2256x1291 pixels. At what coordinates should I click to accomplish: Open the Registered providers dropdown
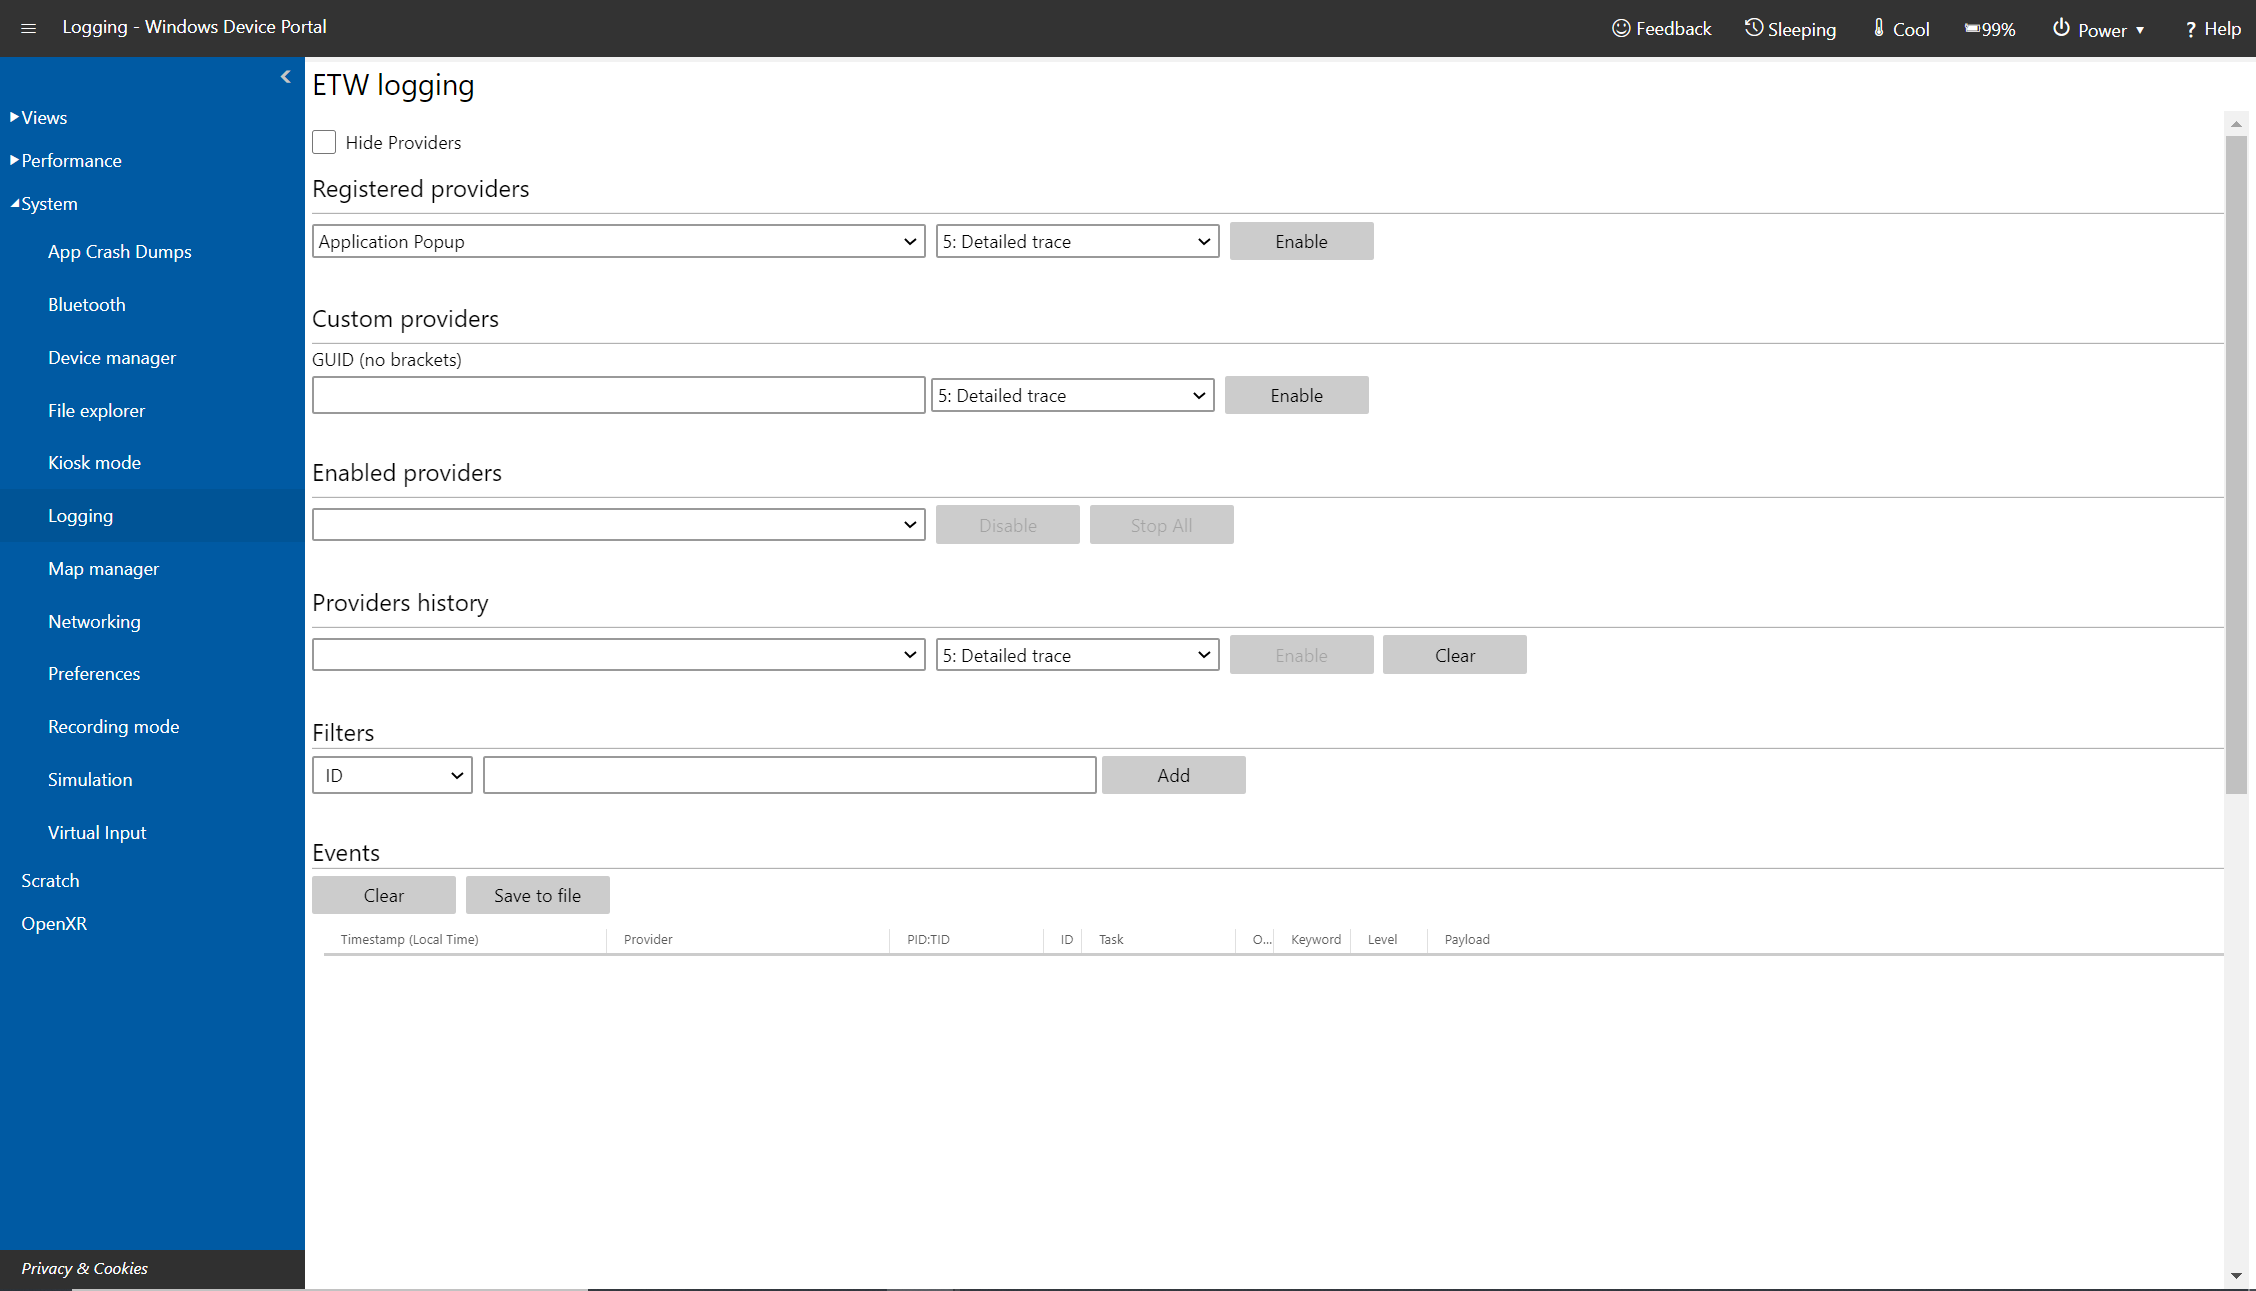tap(615, 240)
